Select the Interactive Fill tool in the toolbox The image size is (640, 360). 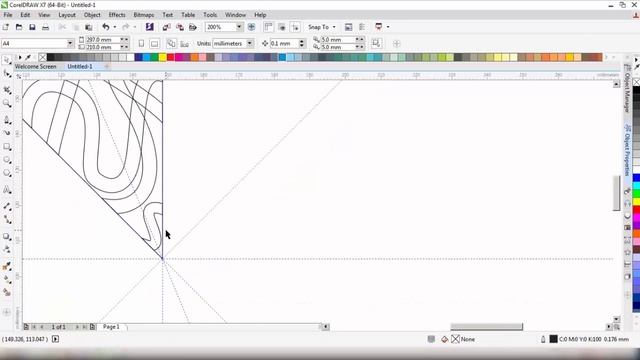pyautogui.click(x=7, y=279)
